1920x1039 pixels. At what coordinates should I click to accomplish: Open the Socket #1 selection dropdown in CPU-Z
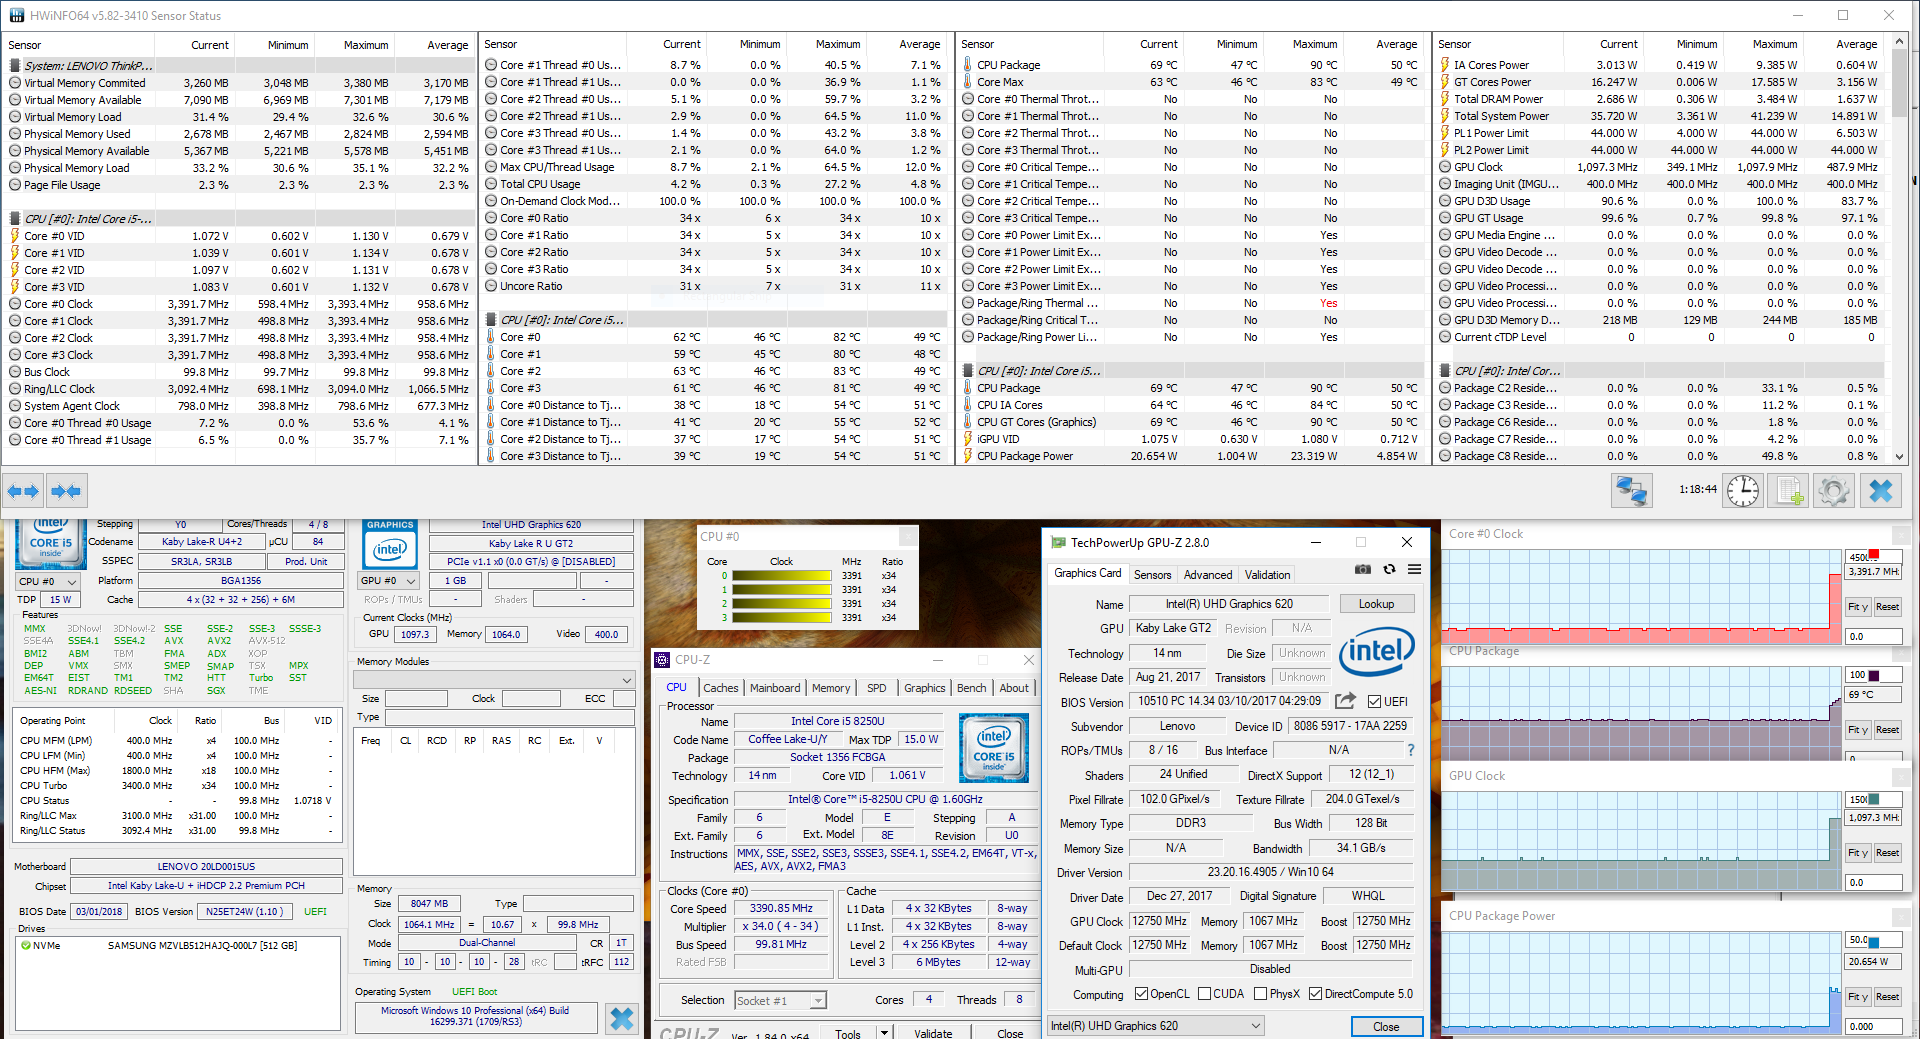point(781,1000)
